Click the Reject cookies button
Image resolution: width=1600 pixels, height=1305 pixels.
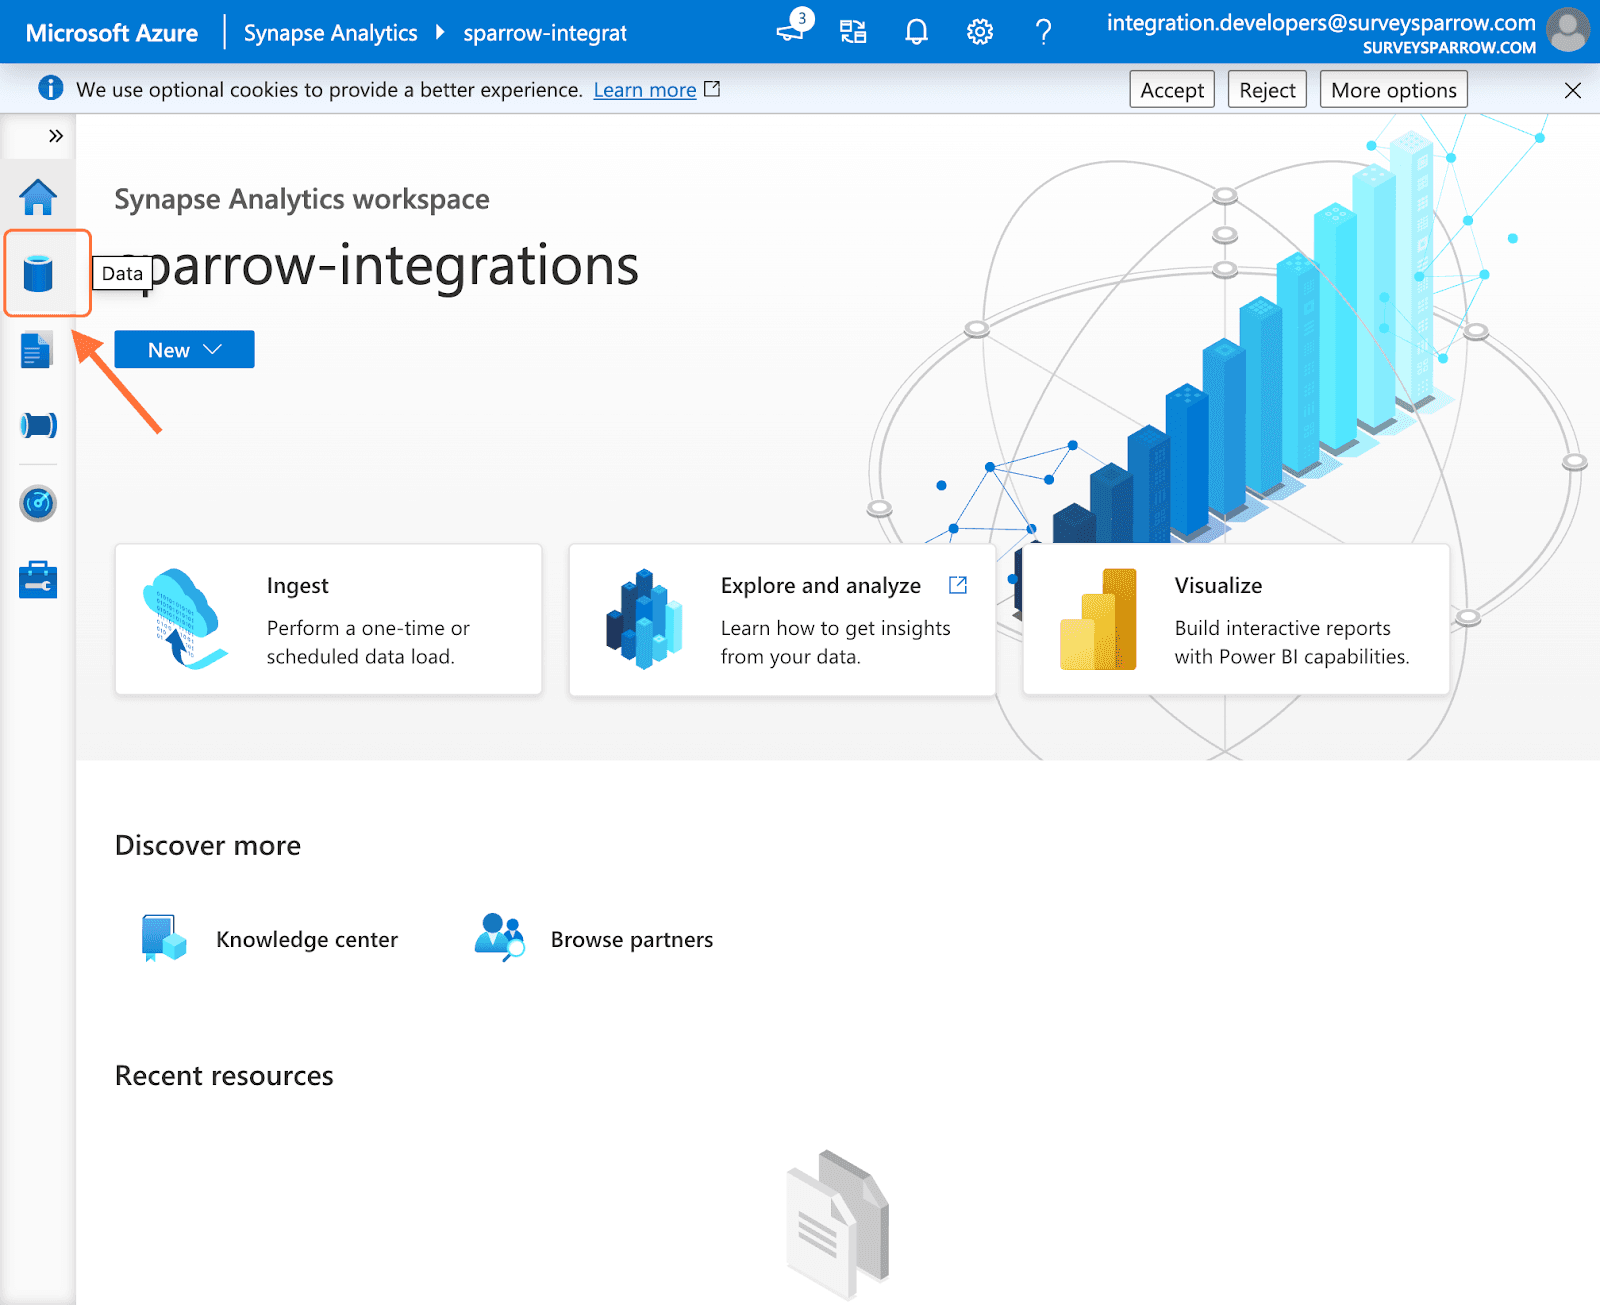tap(1266, 90)
